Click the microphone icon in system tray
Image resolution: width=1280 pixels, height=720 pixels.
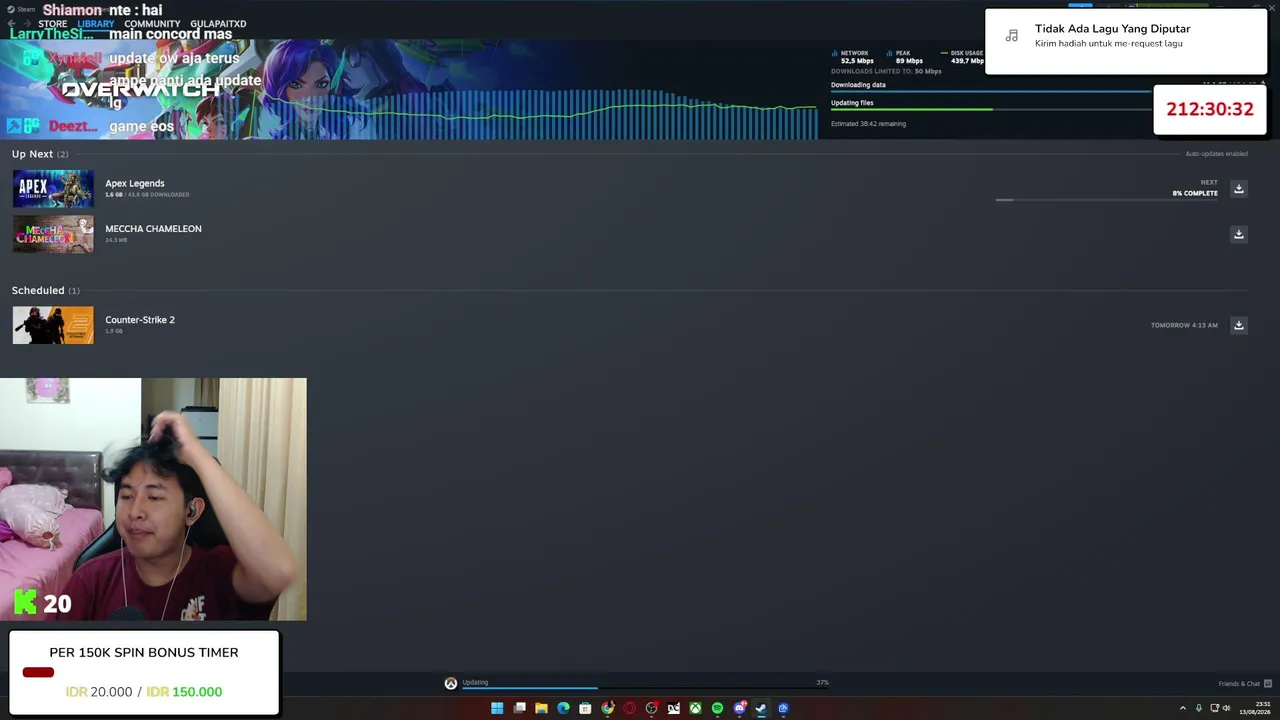1199,708
